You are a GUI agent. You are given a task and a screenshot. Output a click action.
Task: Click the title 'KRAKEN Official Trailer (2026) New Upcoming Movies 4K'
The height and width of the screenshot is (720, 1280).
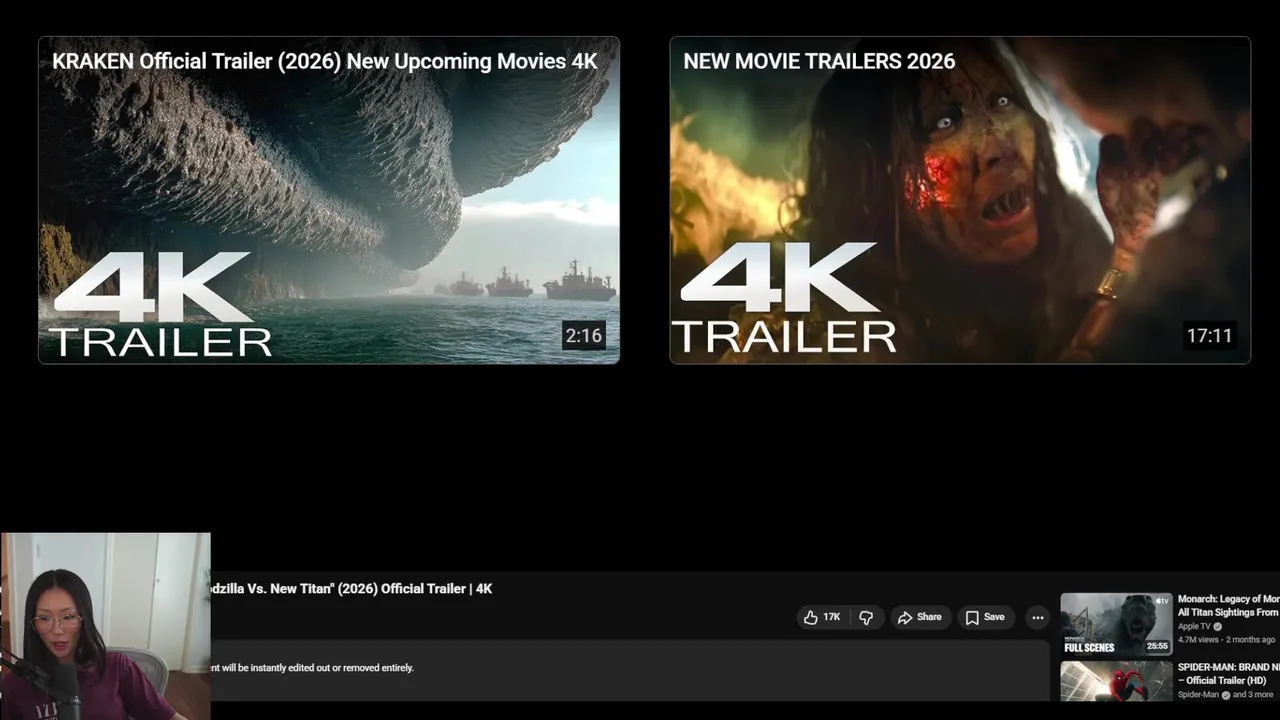(x=324, y=61)
